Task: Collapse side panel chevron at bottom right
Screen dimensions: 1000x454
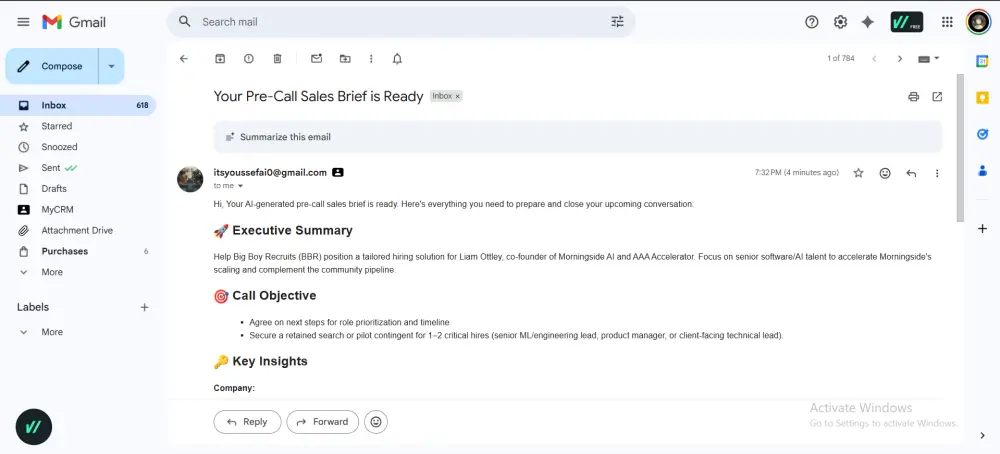Action: [x=982, y=436]
